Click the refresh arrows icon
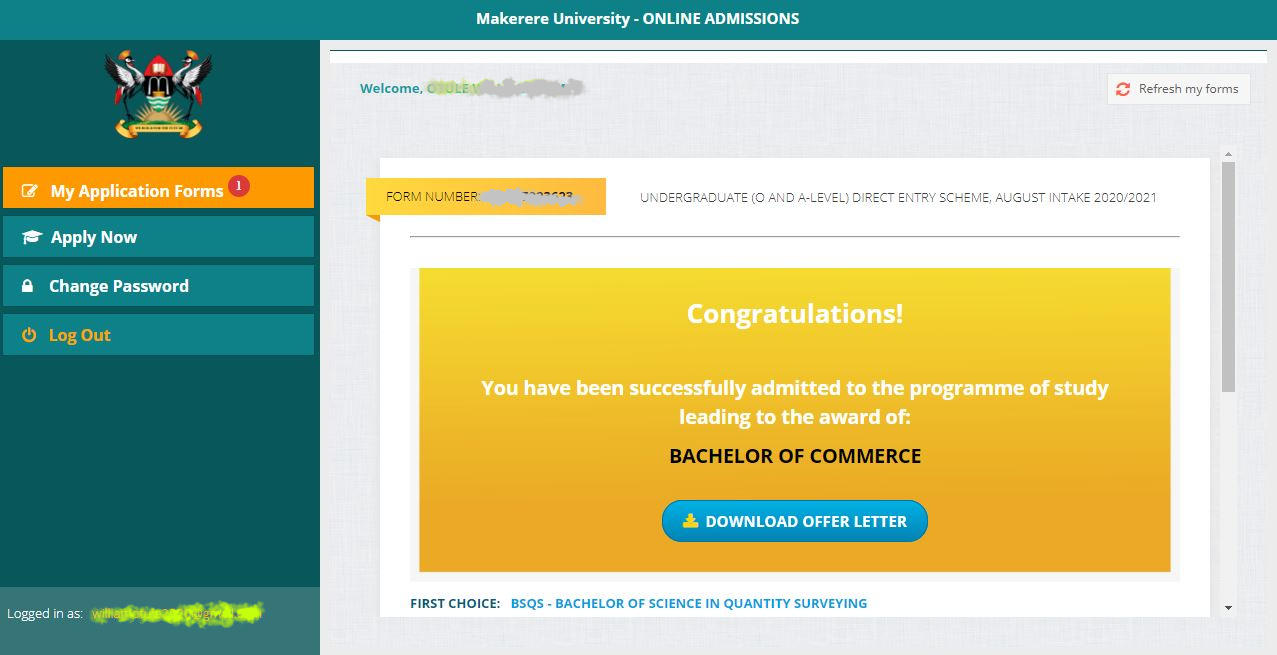The image size is (1277, 655). click(x=1123, y=89)
